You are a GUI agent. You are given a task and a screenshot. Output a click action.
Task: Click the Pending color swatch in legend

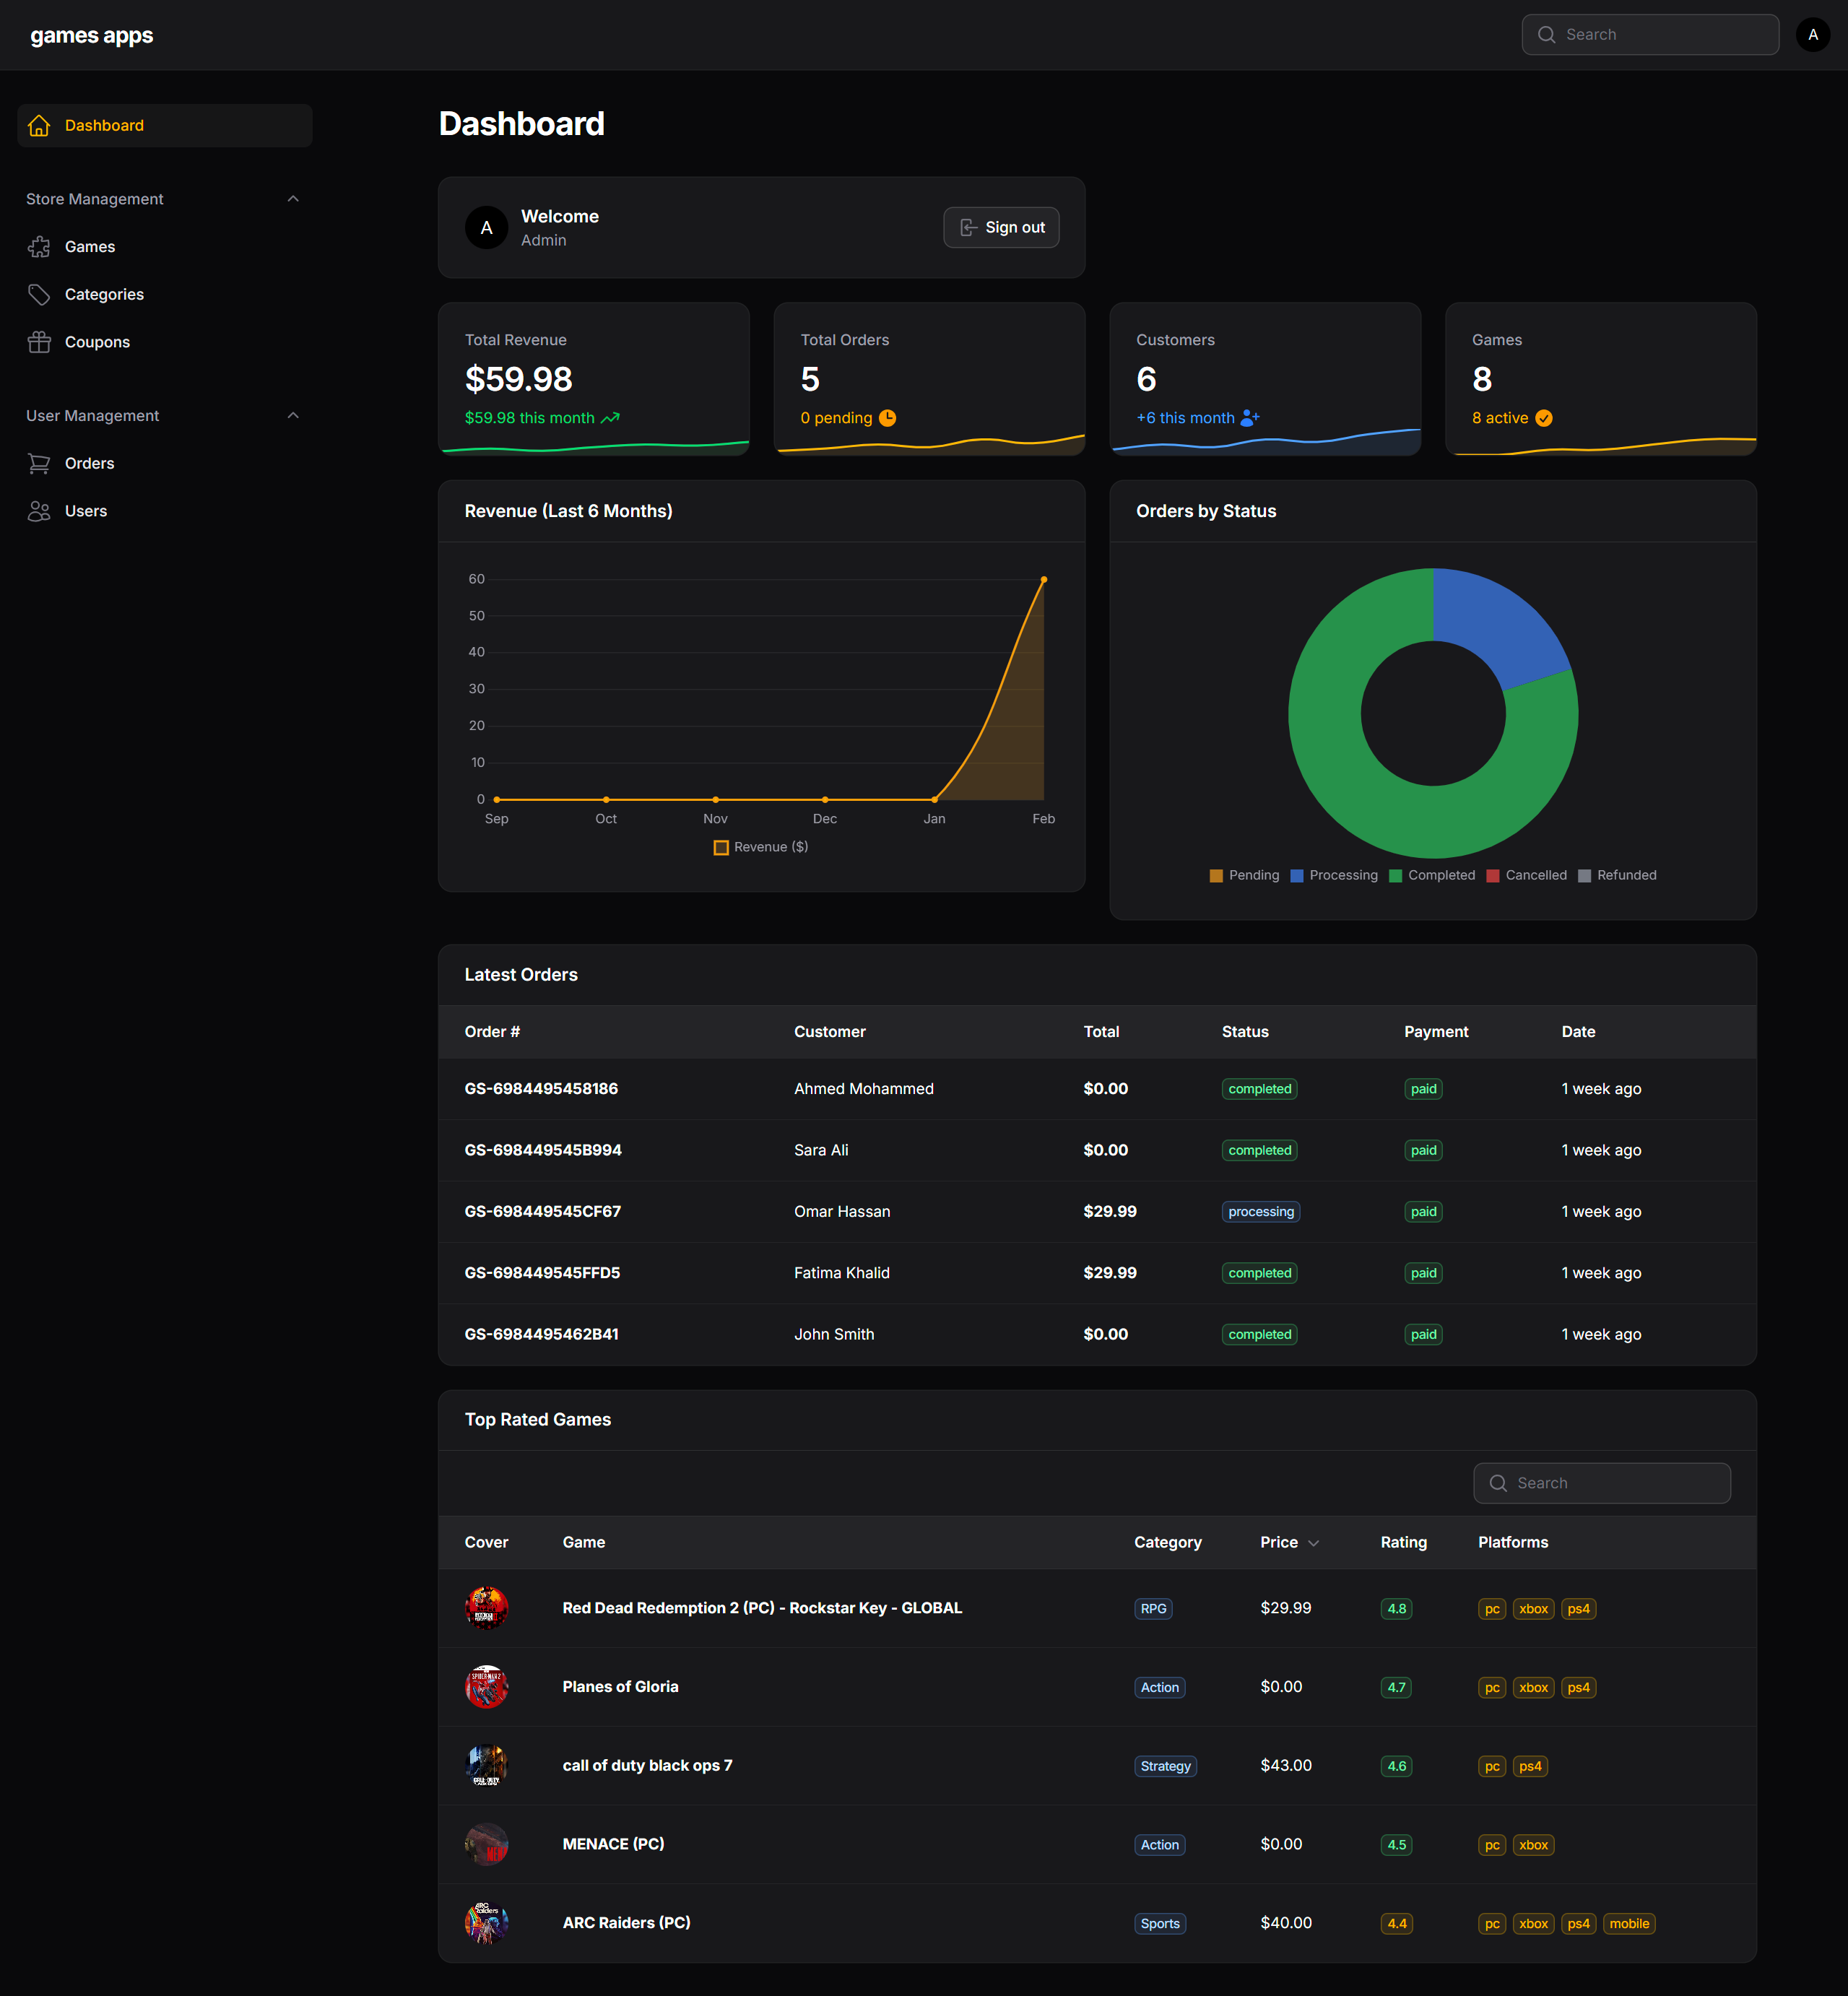click(x=1216, y=876)
